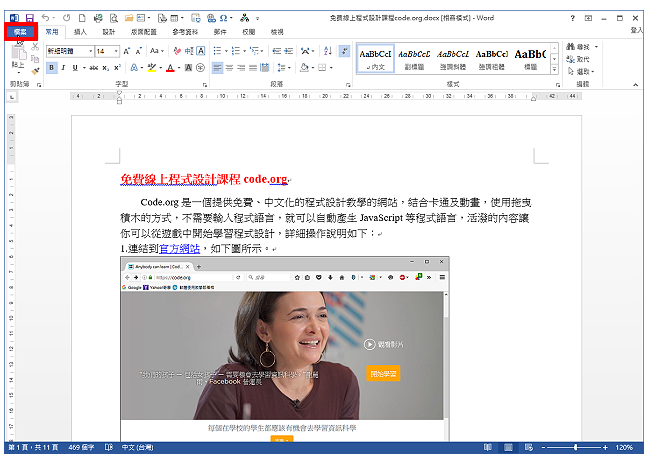Viewport: 658px width, 459px height.
Task: Toggle show/hide paragraph marks
Action: tap(344, 51)
